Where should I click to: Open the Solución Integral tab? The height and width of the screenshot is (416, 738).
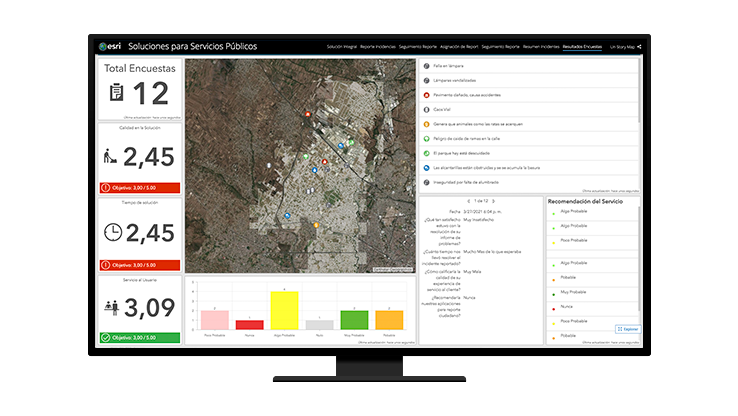click(x=341, y=47)
